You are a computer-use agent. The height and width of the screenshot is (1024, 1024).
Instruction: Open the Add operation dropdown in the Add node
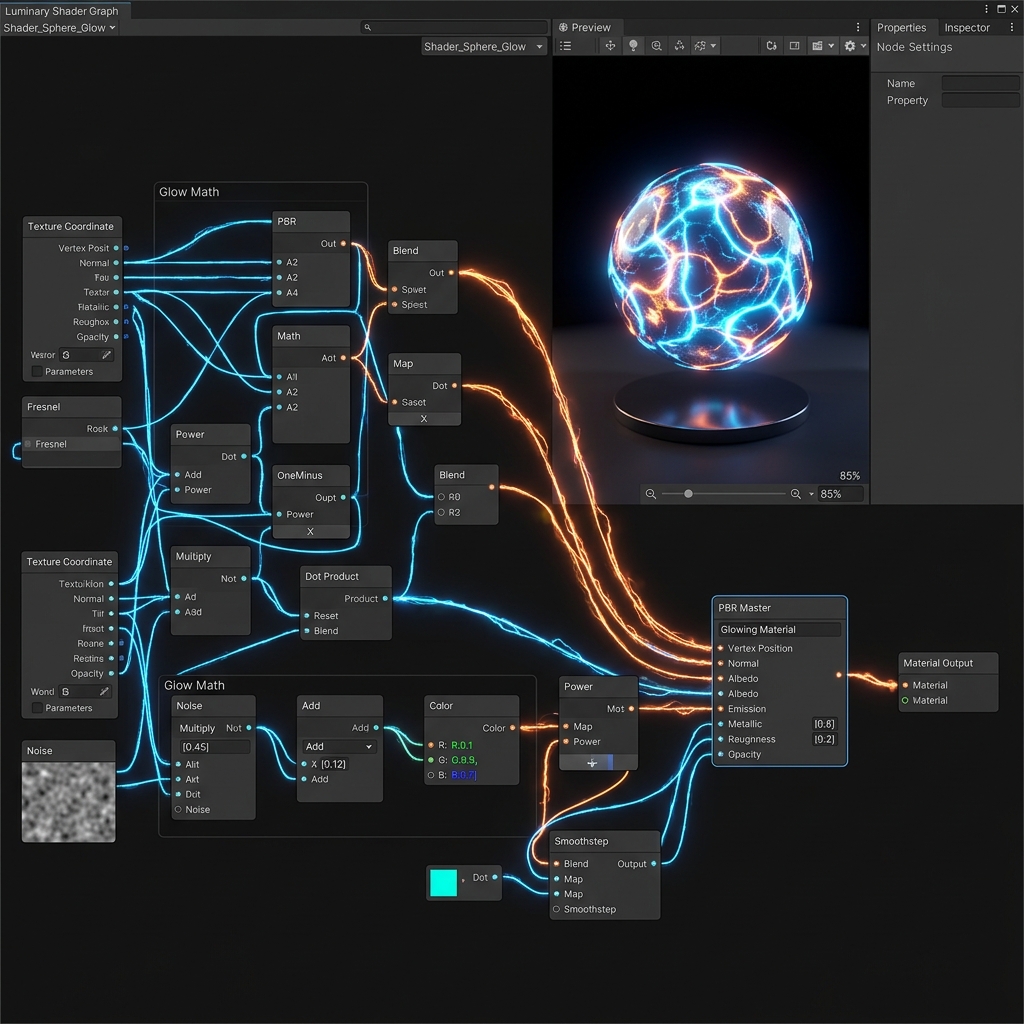[338, 746]
